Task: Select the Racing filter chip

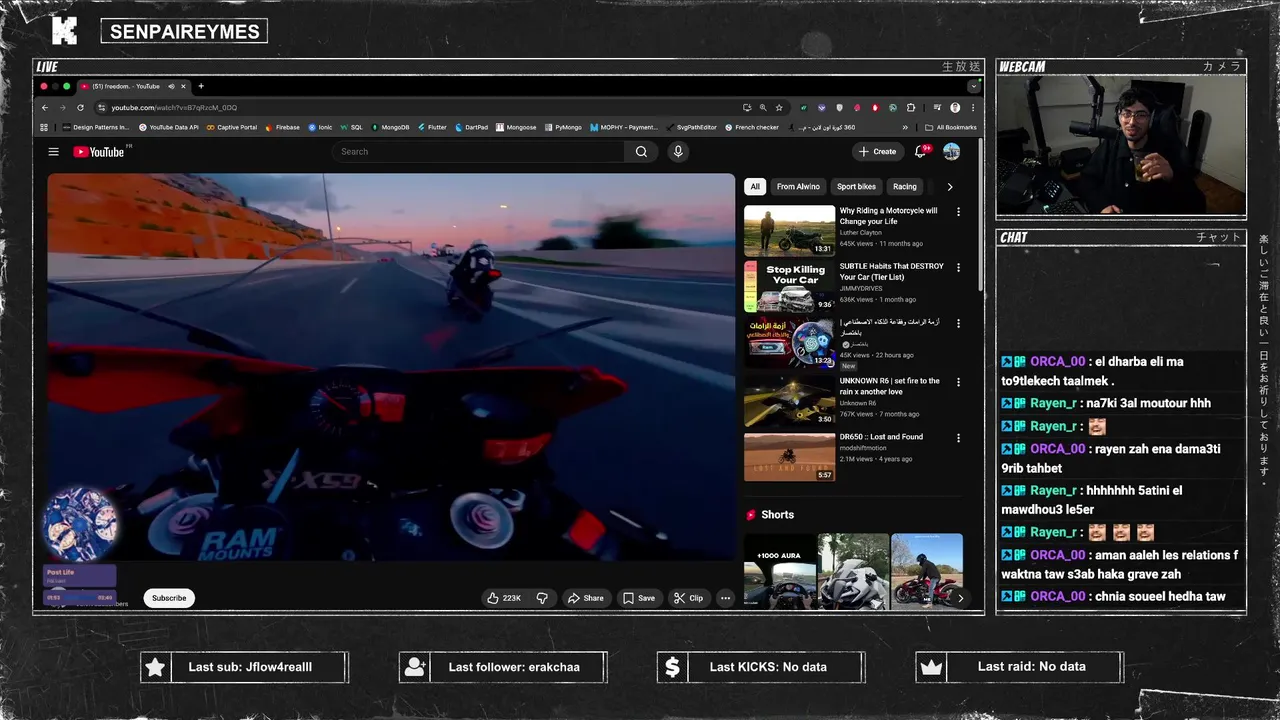Action: click(905, 187)
